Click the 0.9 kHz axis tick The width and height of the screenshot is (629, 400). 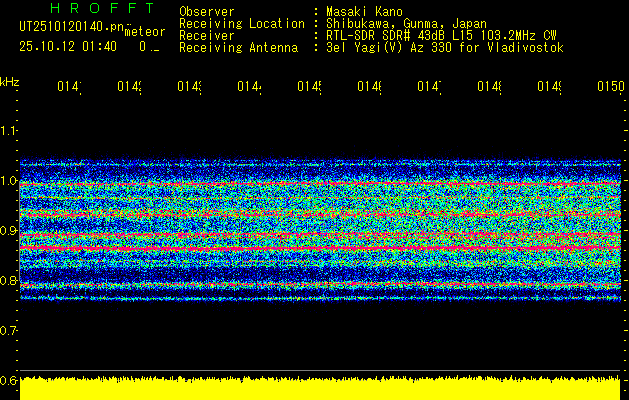[x=9, y=231]
